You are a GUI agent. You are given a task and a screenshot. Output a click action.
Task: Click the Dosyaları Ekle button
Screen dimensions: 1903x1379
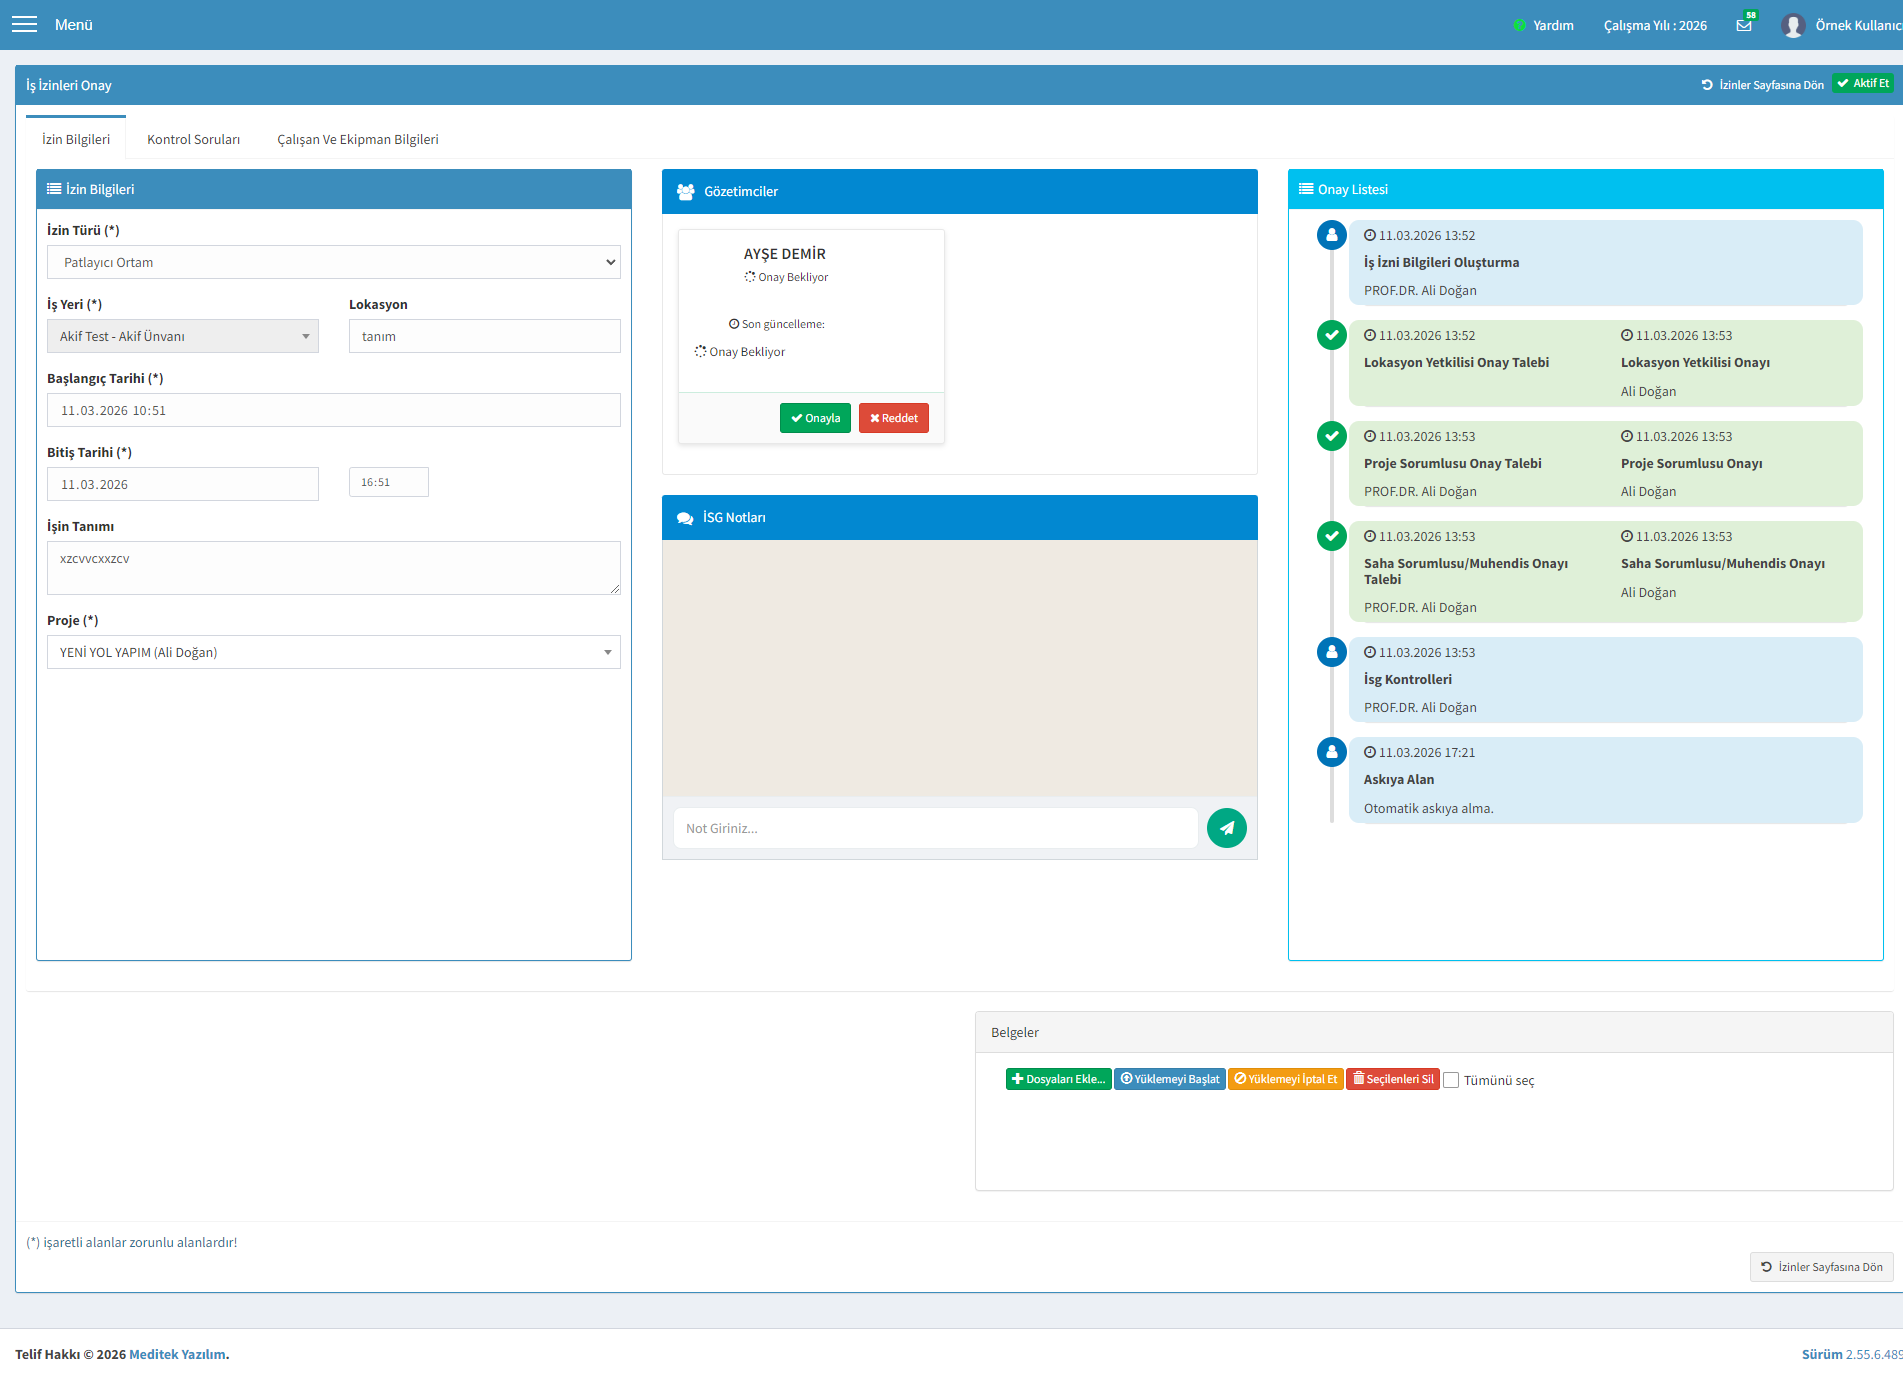[1059, 1079]
